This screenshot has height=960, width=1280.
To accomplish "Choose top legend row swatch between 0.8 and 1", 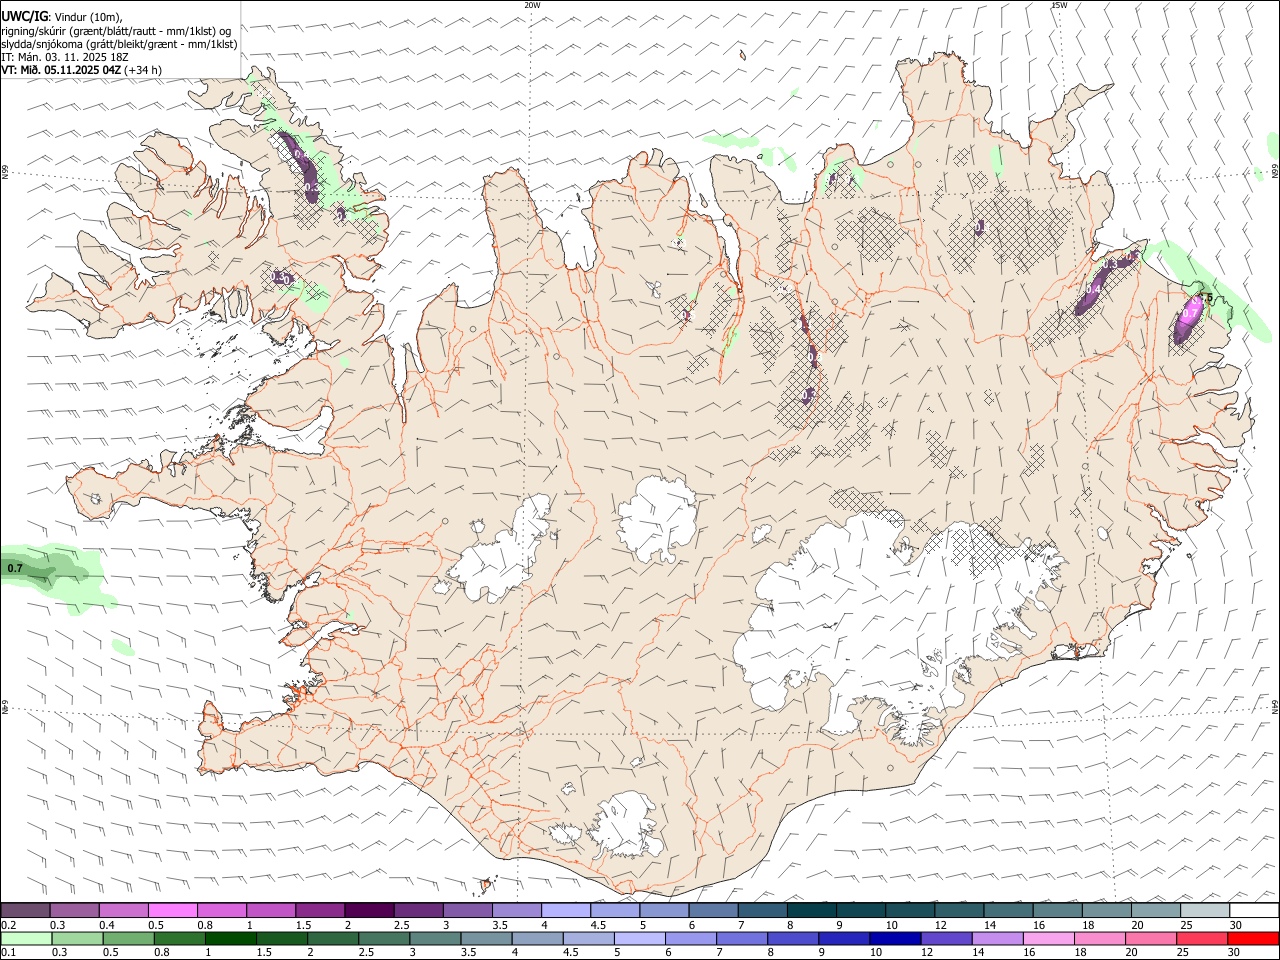I will coord(221,910).
